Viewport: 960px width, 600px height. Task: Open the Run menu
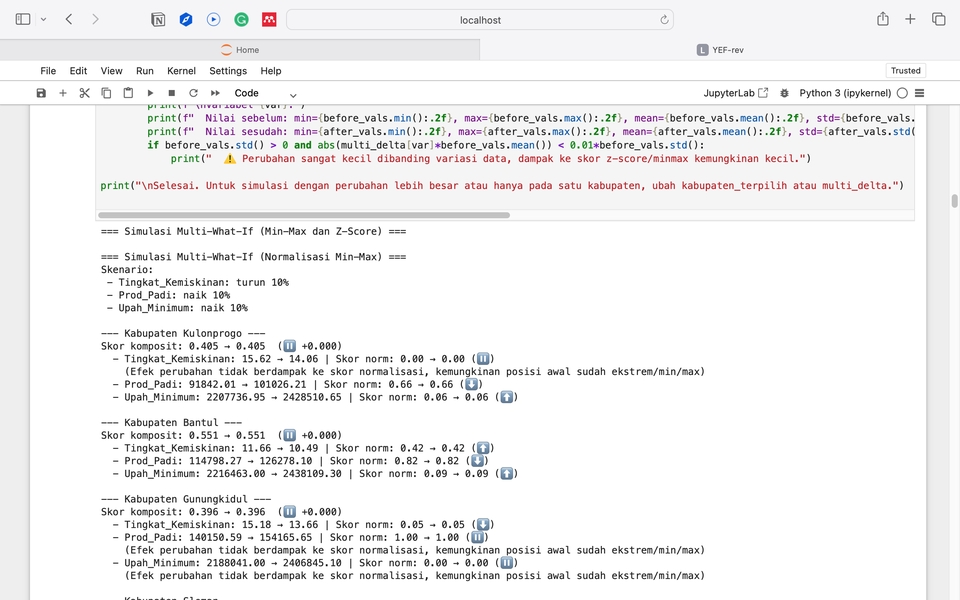coord(145,71)
